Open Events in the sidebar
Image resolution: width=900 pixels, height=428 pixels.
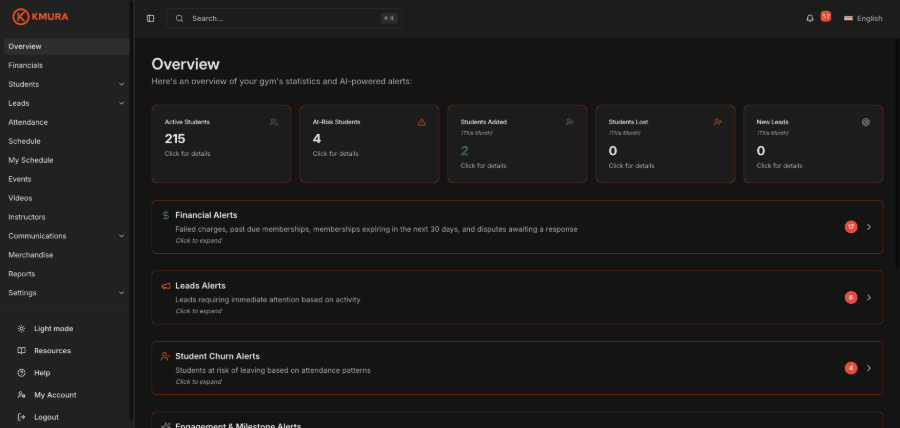click(x=67, y=179)
